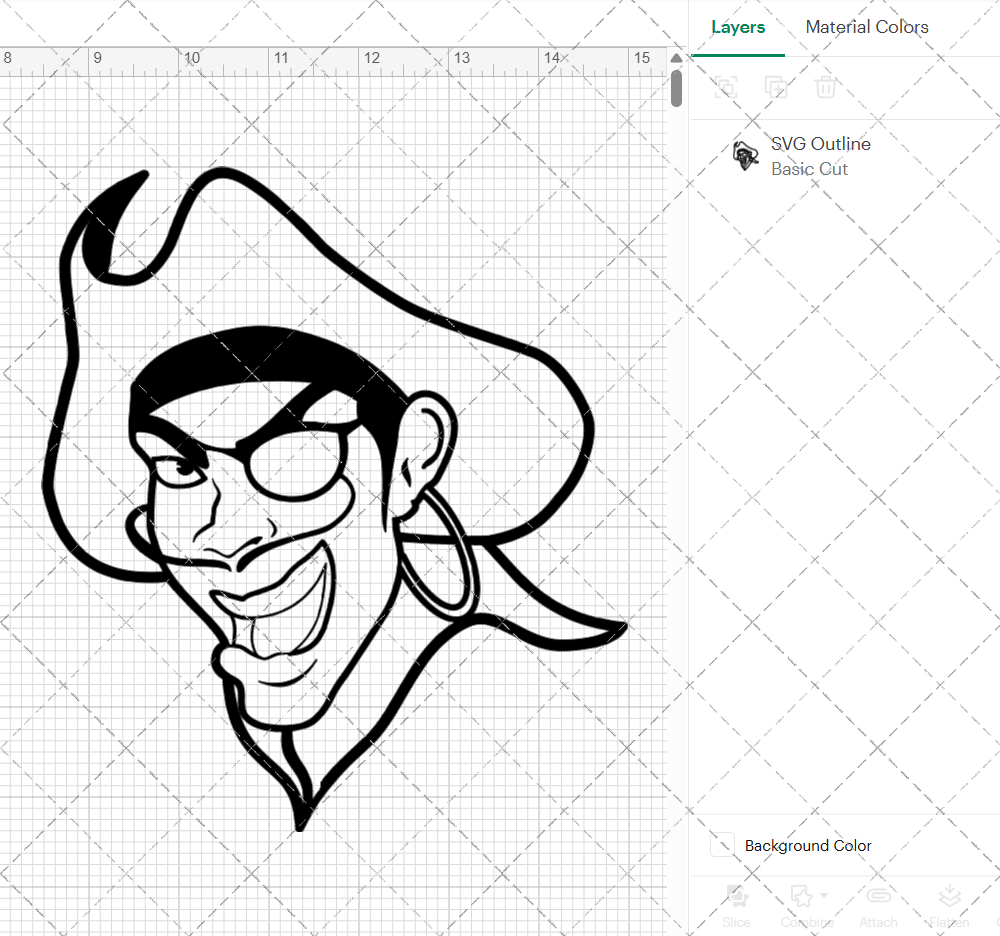Click the Group layers icon
The width and height of the screenshot is (1000, 936).
[x=726, y=87]
